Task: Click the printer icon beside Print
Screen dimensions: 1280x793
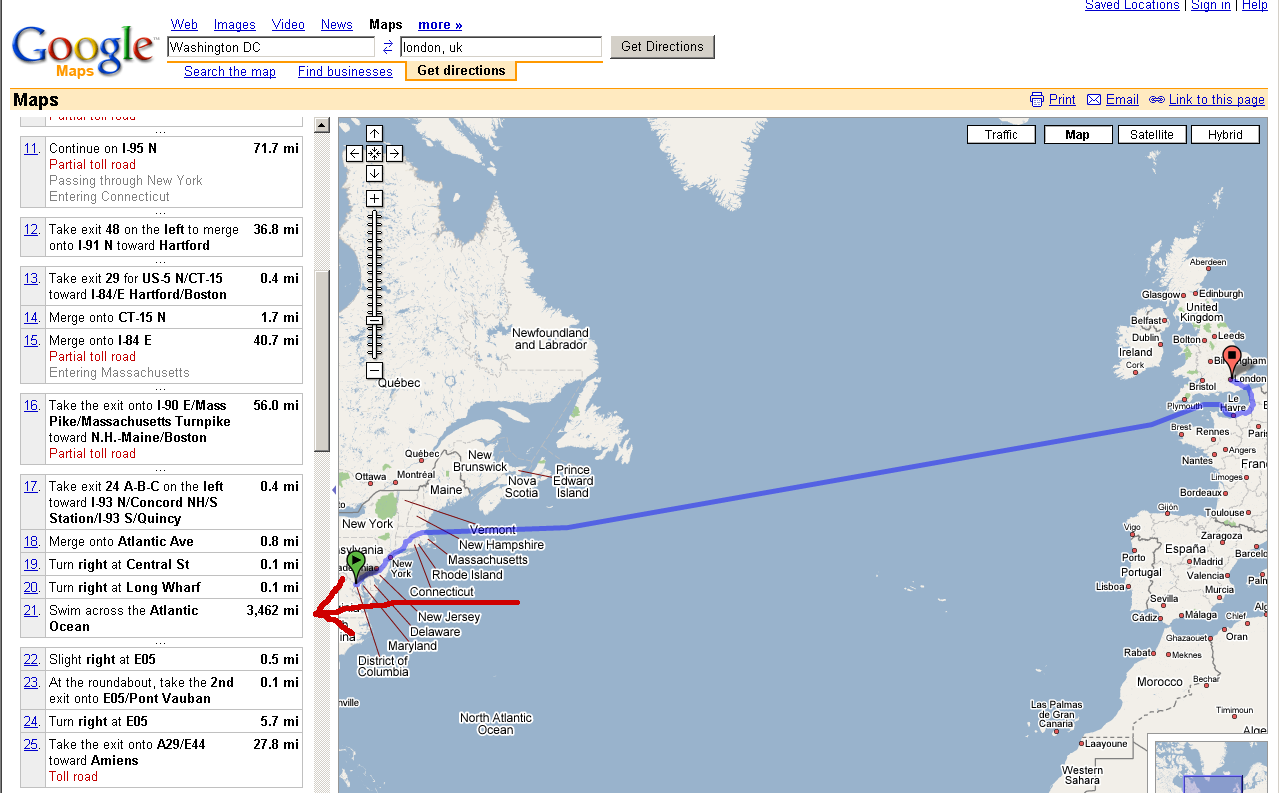Action: (x=1037, y=100)
